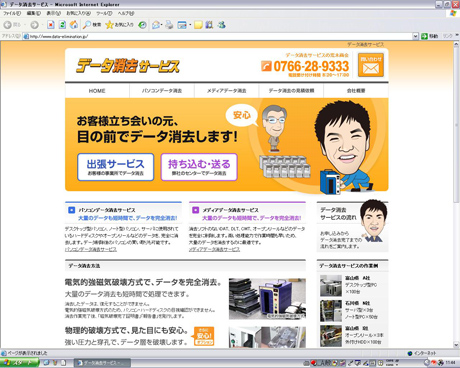This screenshot has width=460, height=368.
Task: Click the Edit page toolbar icon
Action: (182, 25)
